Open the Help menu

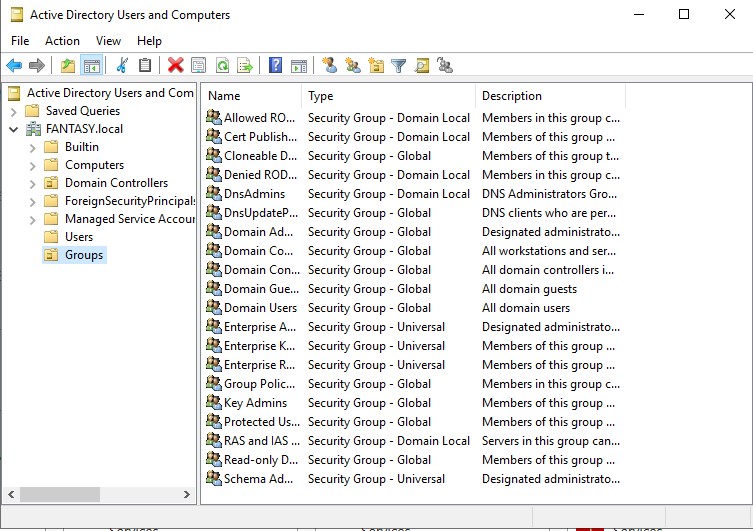coord(149,41)
